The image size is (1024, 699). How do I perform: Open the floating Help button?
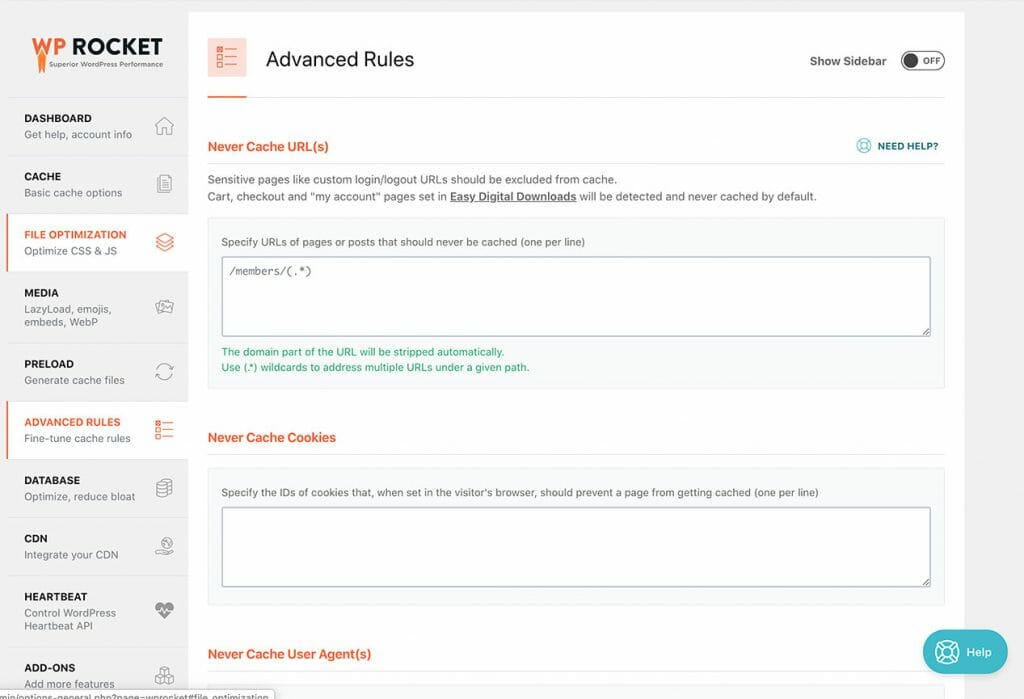tap(965, 652)
